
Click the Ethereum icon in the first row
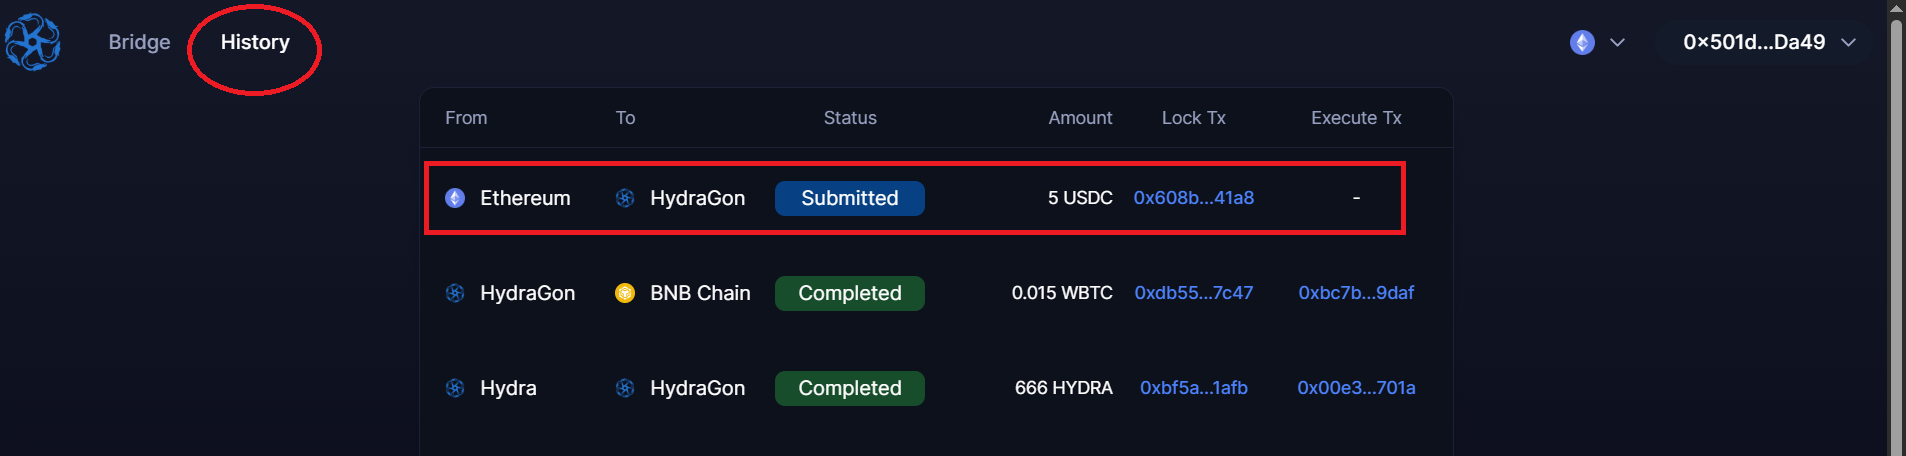click(455, 198)
